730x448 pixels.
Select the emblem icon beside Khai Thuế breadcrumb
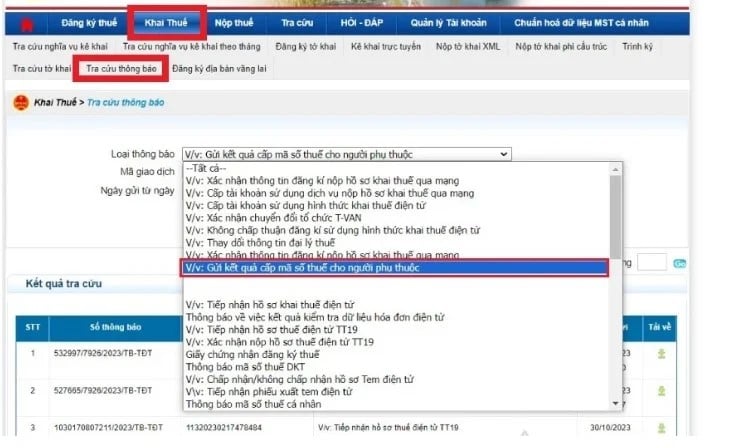tap(21, 102)
